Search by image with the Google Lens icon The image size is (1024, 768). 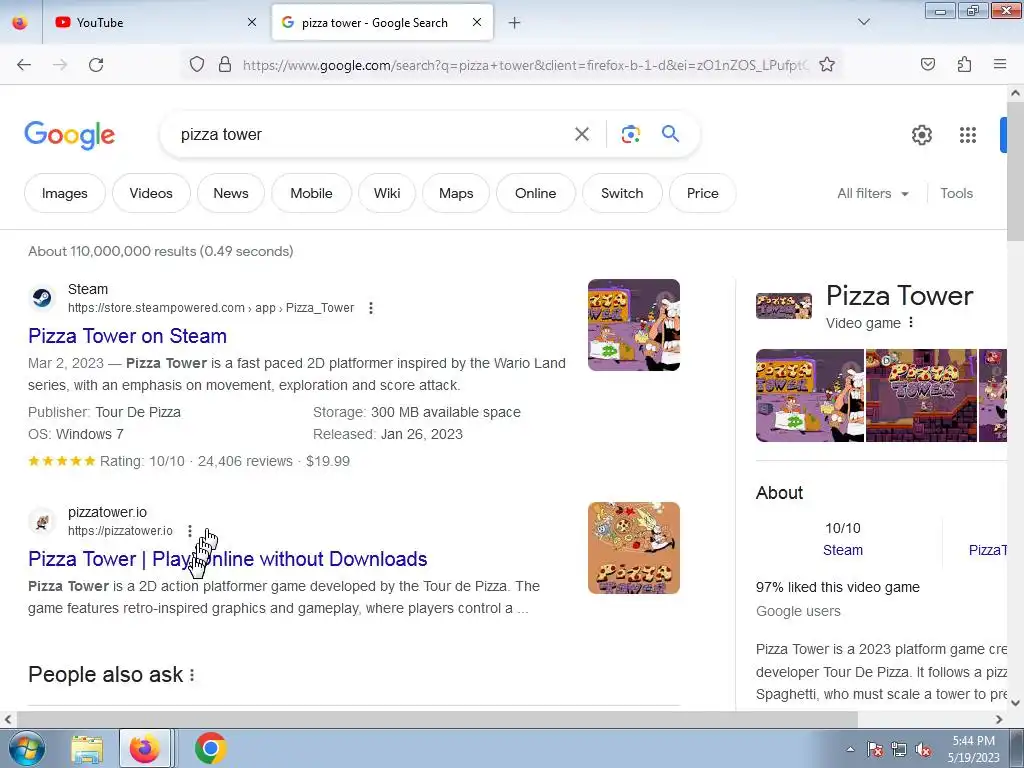coord(630,135)
